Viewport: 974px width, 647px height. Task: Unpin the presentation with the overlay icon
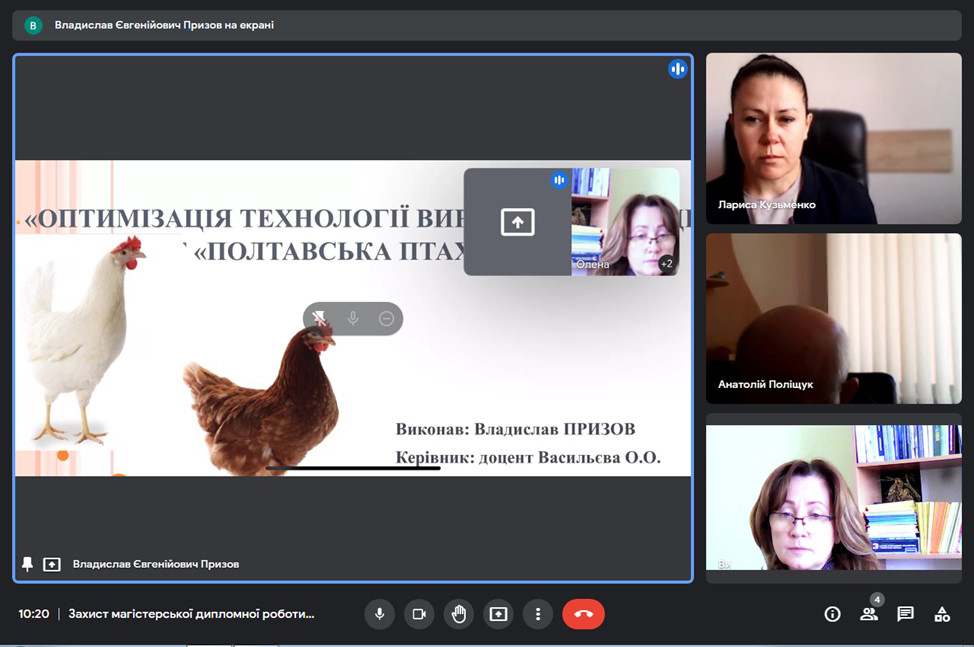coord(319,319)
